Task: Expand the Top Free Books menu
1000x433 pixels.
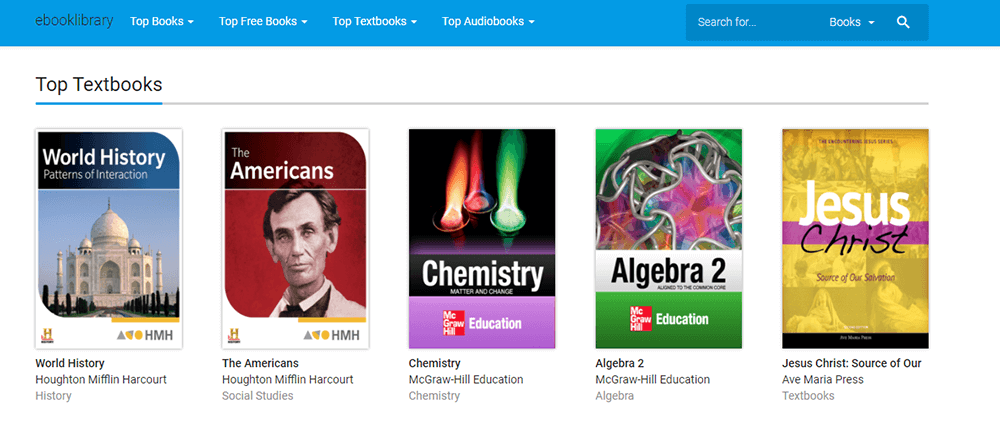Action: [263, 21]
